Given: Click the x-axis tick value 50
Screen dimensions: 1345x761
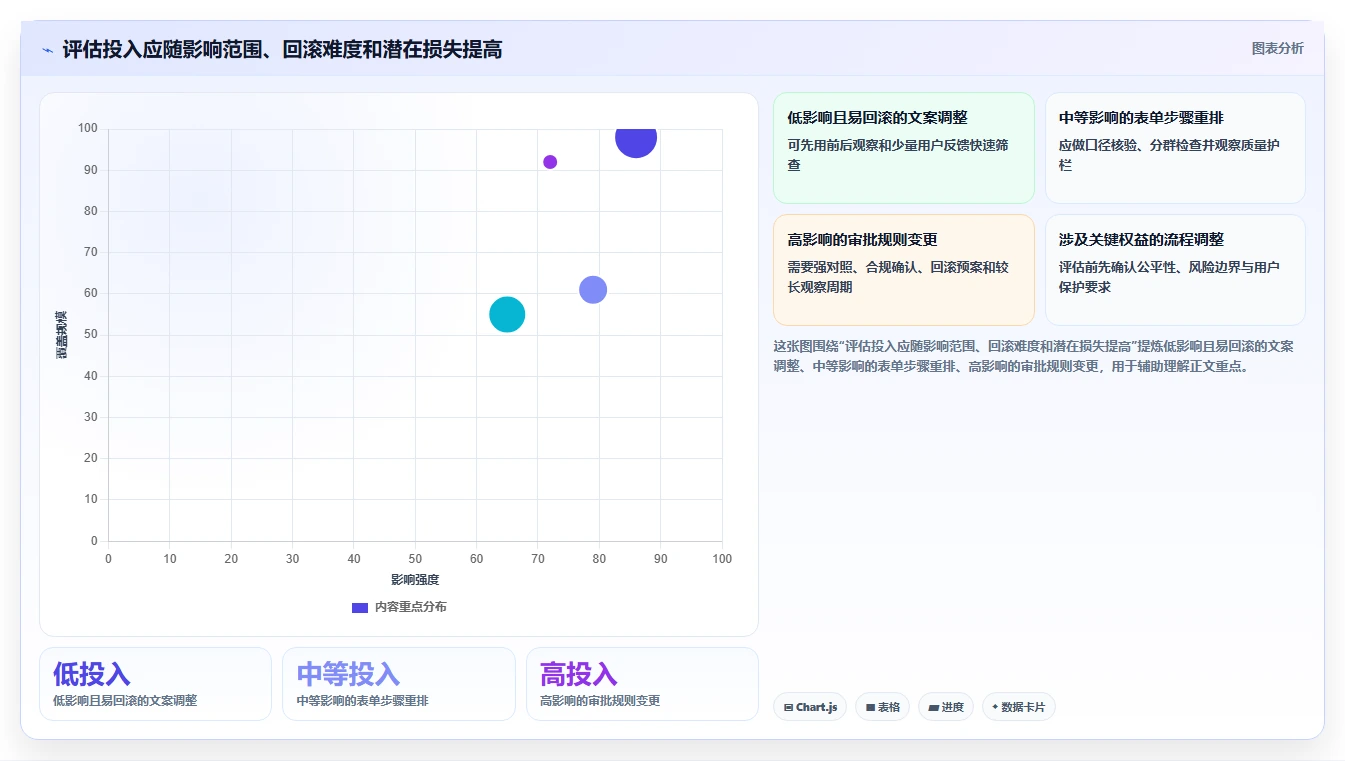Looking at the screenshot, I should tap(415, 559).
